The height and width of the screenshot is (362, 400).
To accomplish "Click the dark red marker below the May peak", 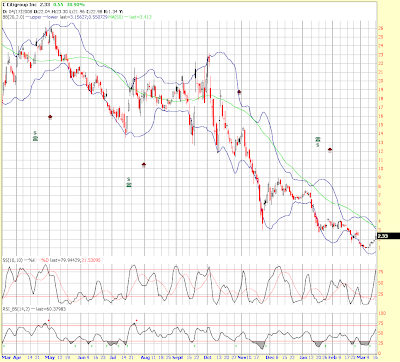I will 50,117.
